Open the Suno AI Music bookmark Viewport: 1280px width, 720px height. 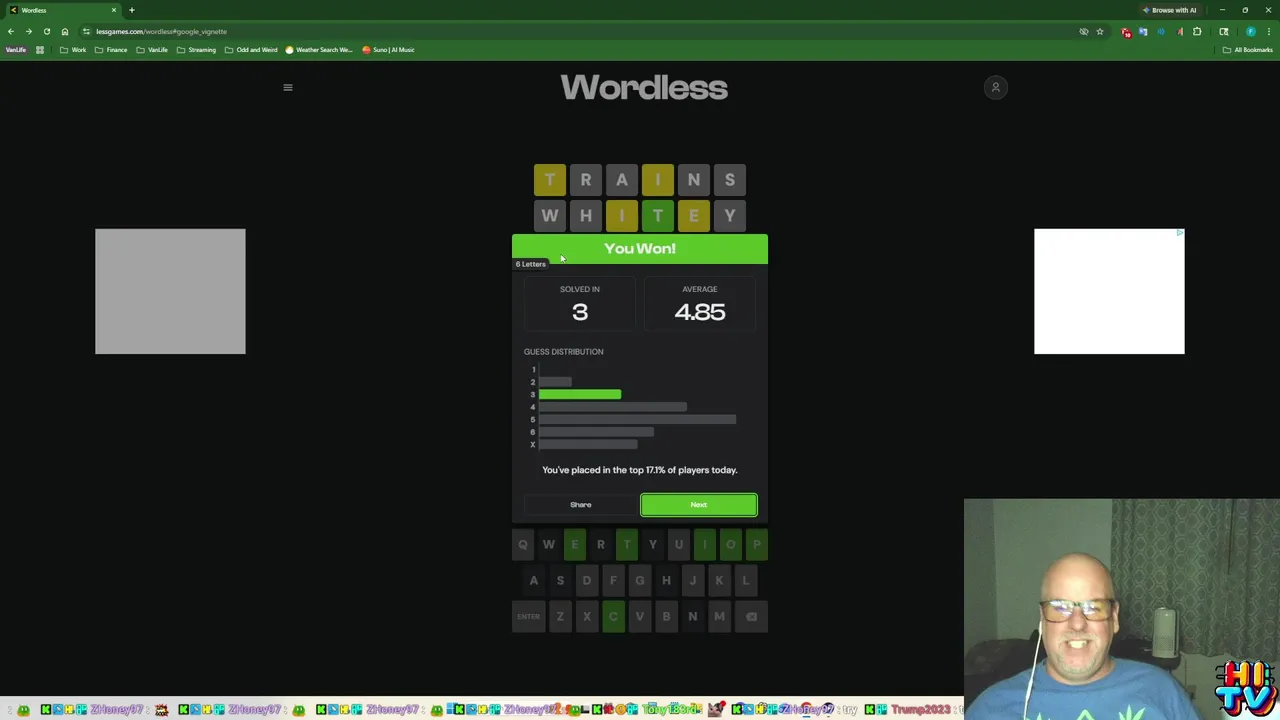point(388,50)
